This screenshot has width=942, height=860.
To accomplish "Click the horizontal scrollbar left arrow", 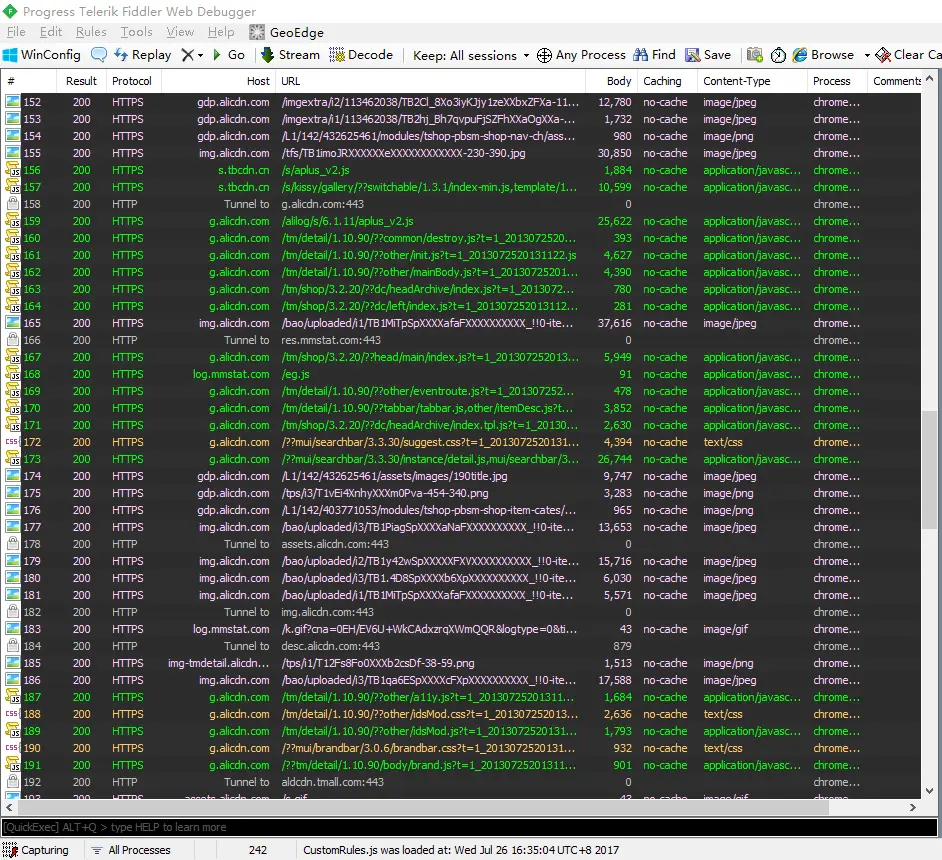I will [9, 808].
